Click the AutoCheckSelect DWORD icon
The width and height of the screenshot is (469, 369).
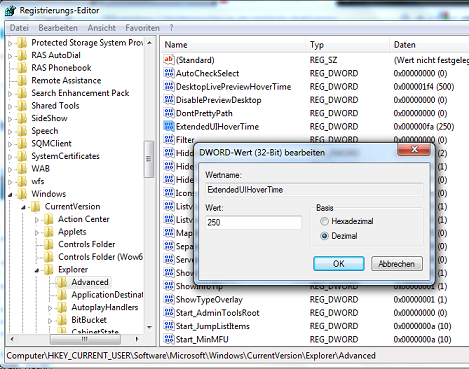click(169, 73)
